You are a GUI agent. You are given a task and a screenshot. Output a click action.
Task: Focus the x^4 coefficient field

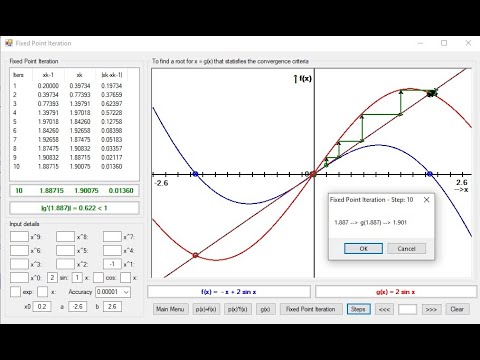112,250
